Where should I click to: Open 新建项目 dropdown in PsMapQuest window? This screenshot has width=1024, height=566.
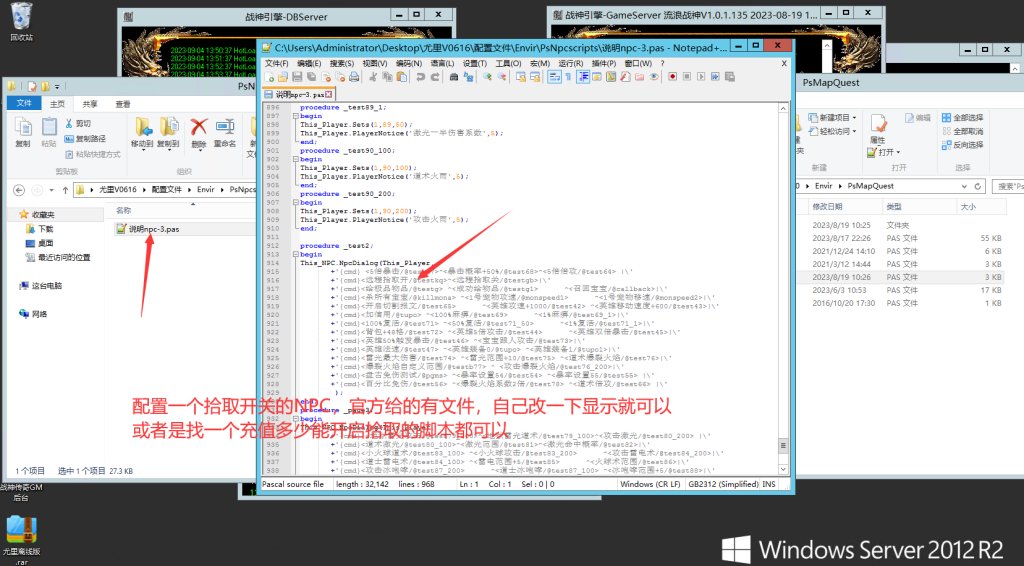pyautogui.click(x=833, y=118)
